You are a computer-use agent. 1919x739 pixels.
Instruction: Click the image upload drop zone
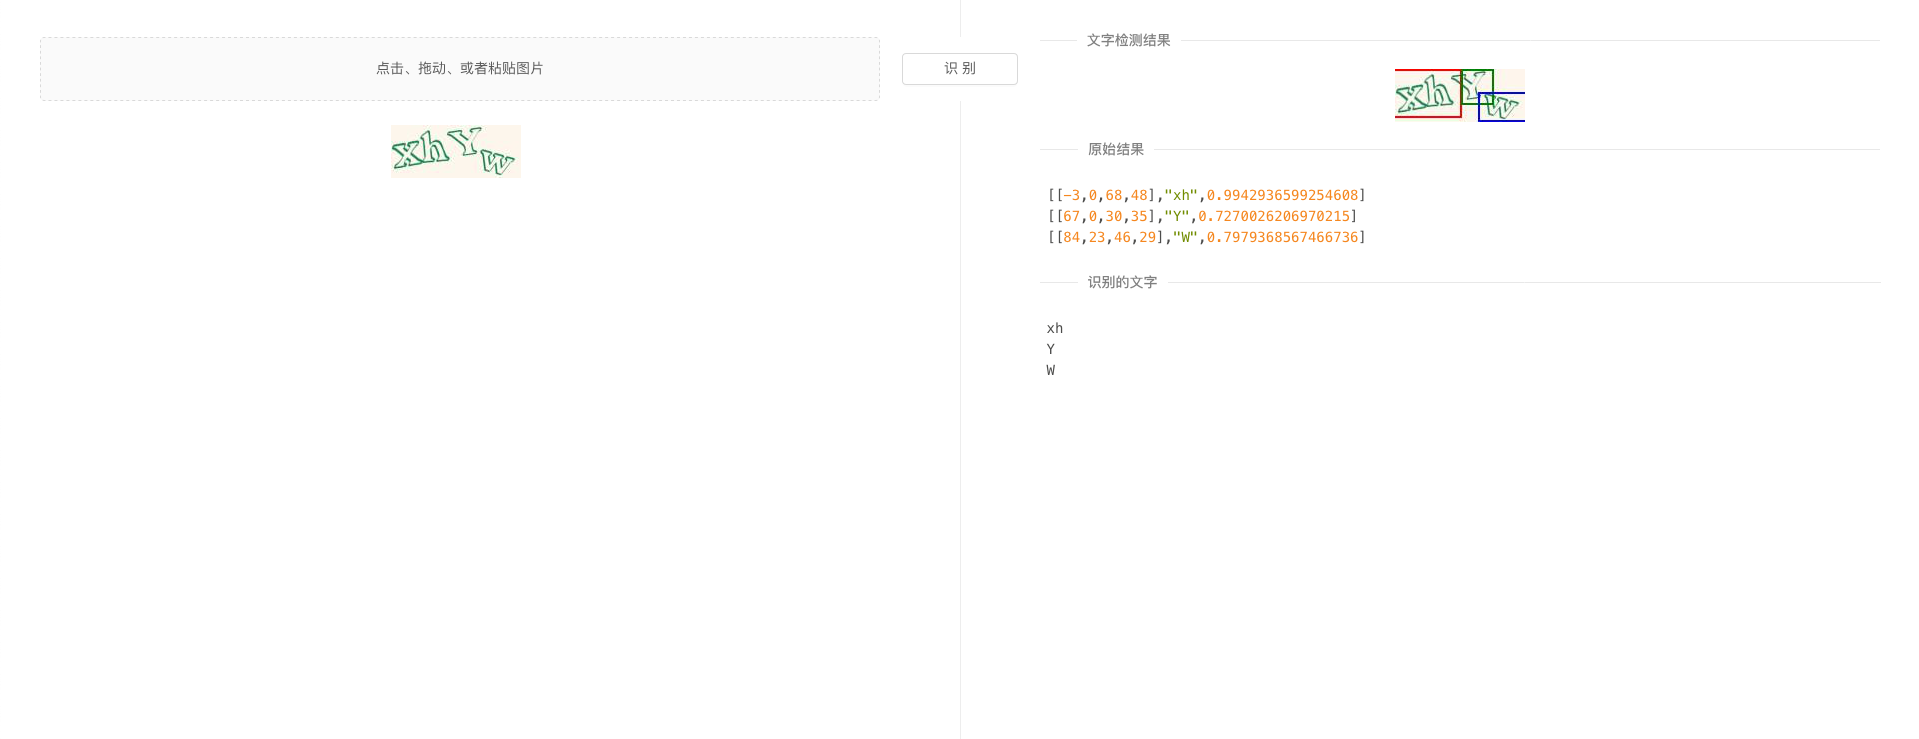point(460,69)
